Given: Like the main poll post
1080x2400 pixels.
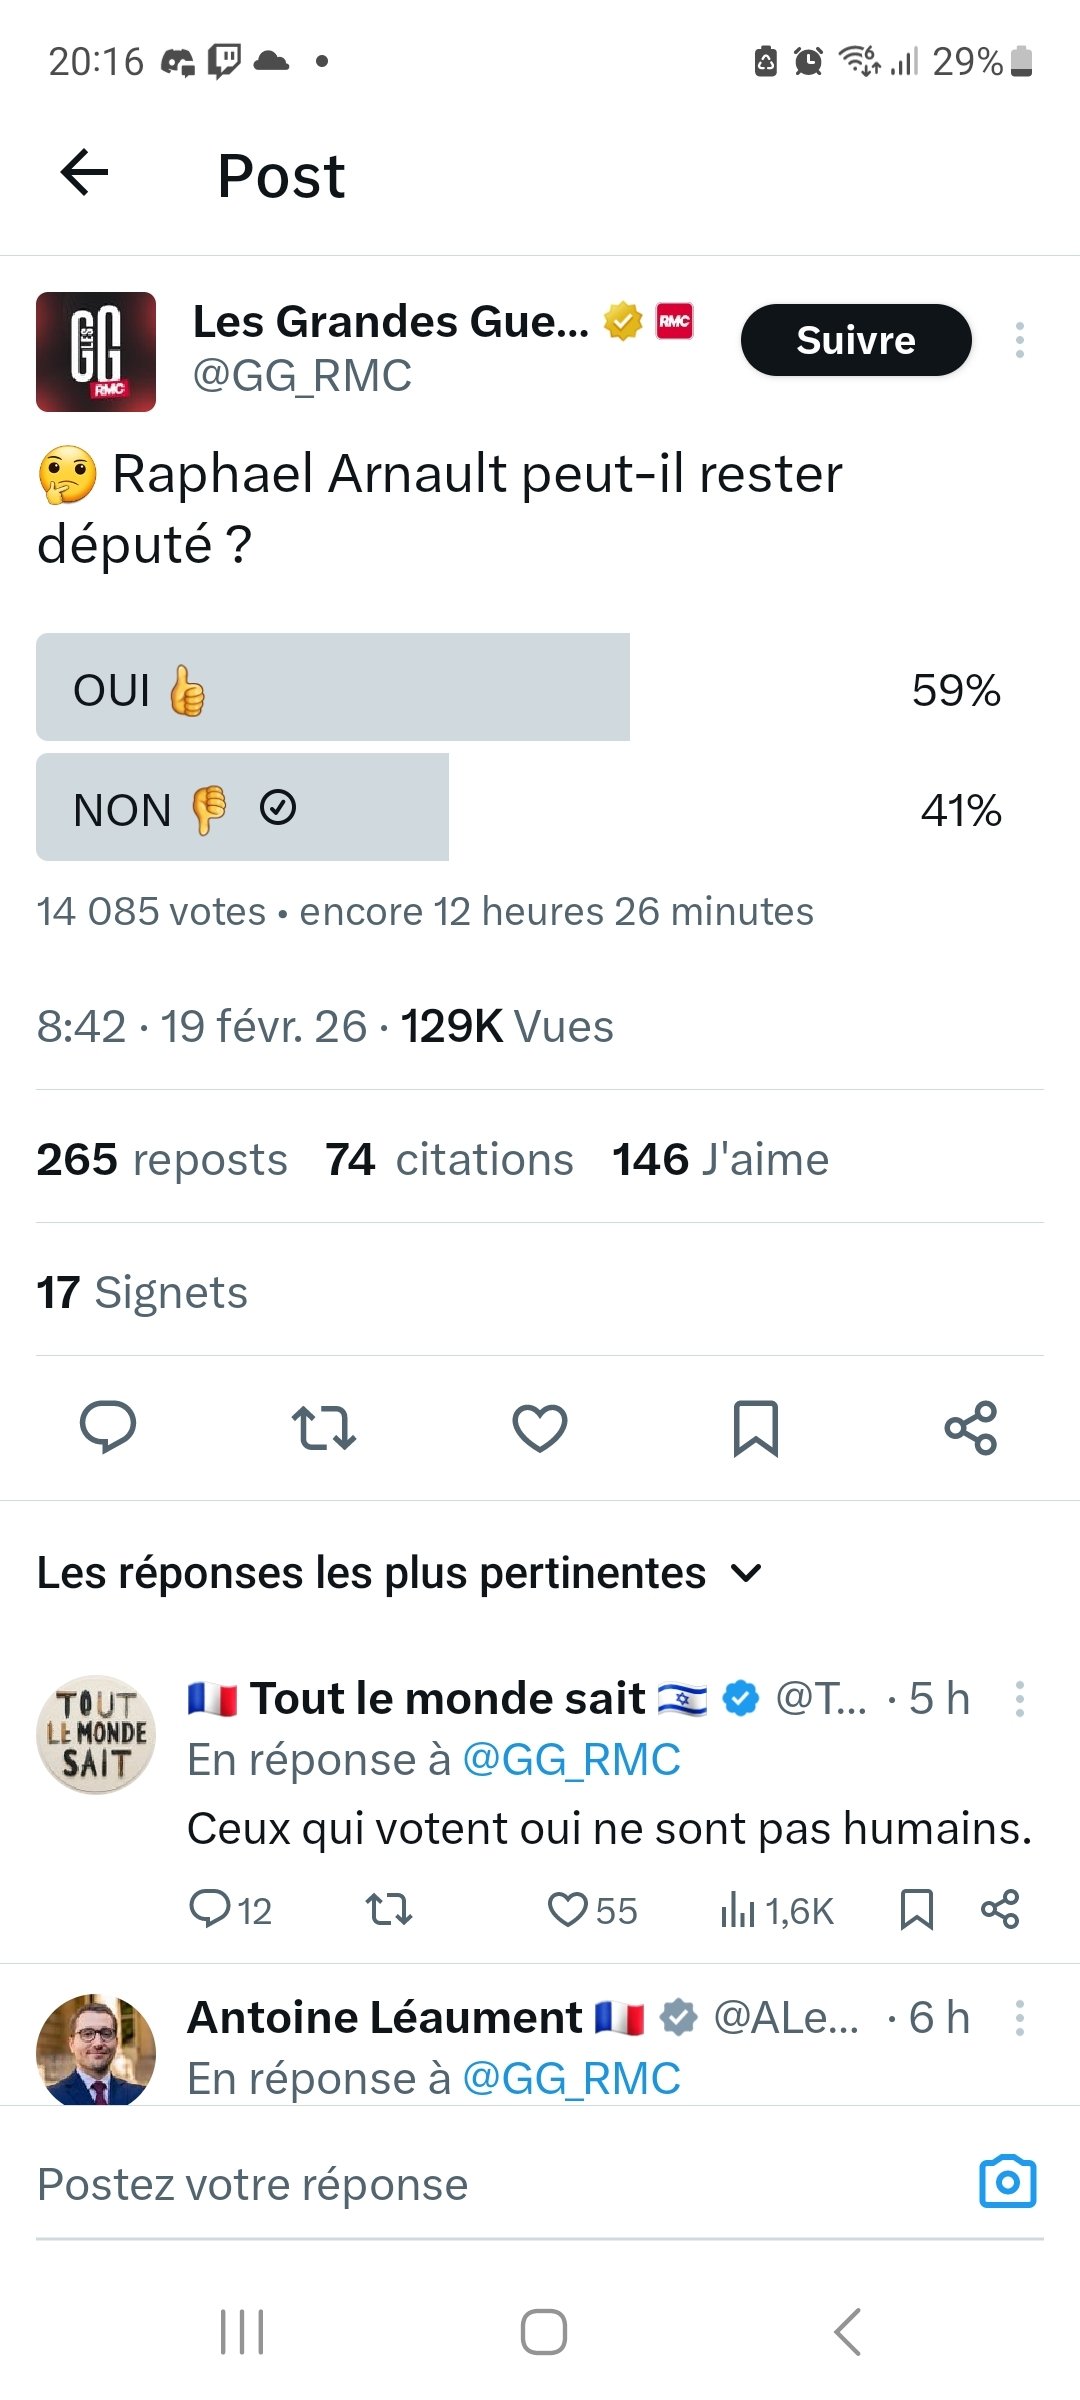Looking at the screenshot, I should (x=540, y=1427).
